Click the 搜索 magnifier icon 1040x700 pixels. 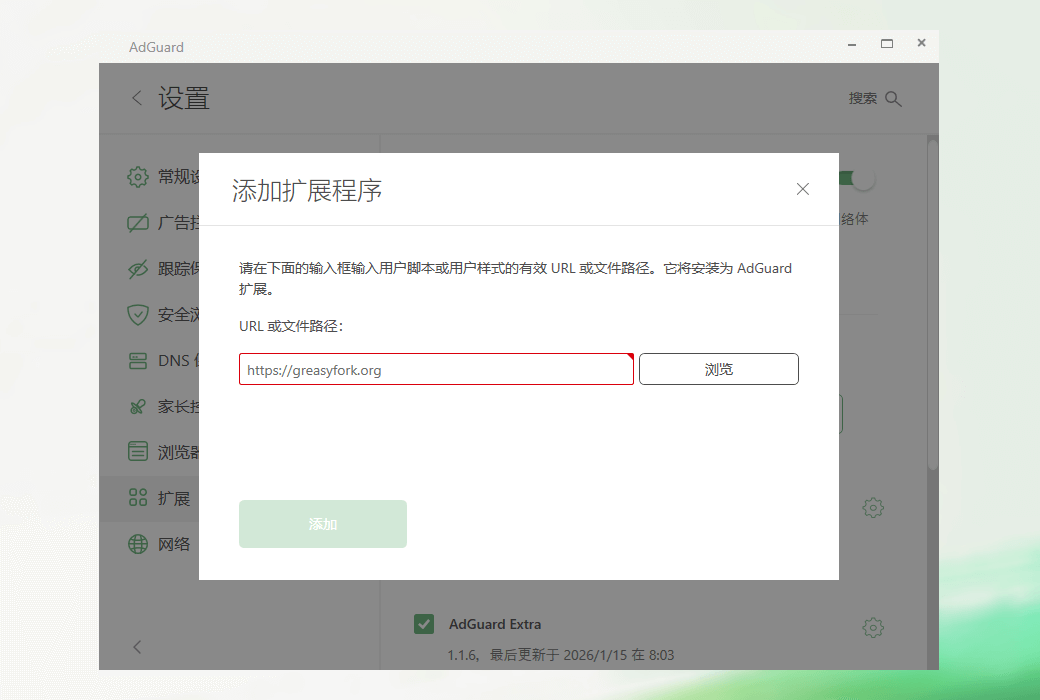[x=893, y=98]
